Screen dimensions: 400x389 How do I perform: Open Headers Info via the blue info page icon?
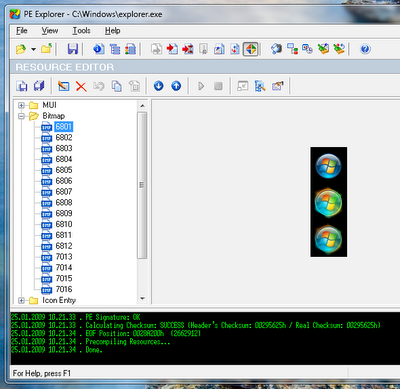(99, 49)
